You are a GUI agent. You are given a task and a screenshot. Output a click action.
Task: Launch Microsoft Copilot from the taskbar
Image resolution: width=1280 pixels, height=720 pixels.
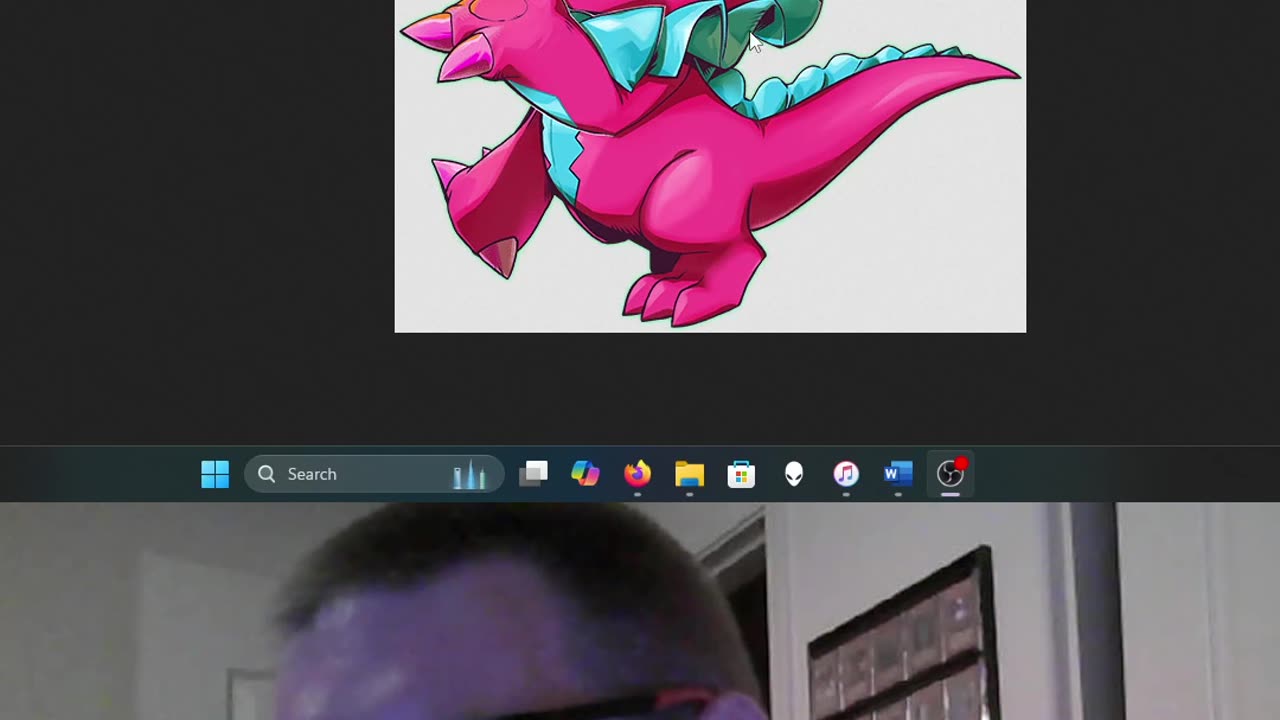(585, 474)
